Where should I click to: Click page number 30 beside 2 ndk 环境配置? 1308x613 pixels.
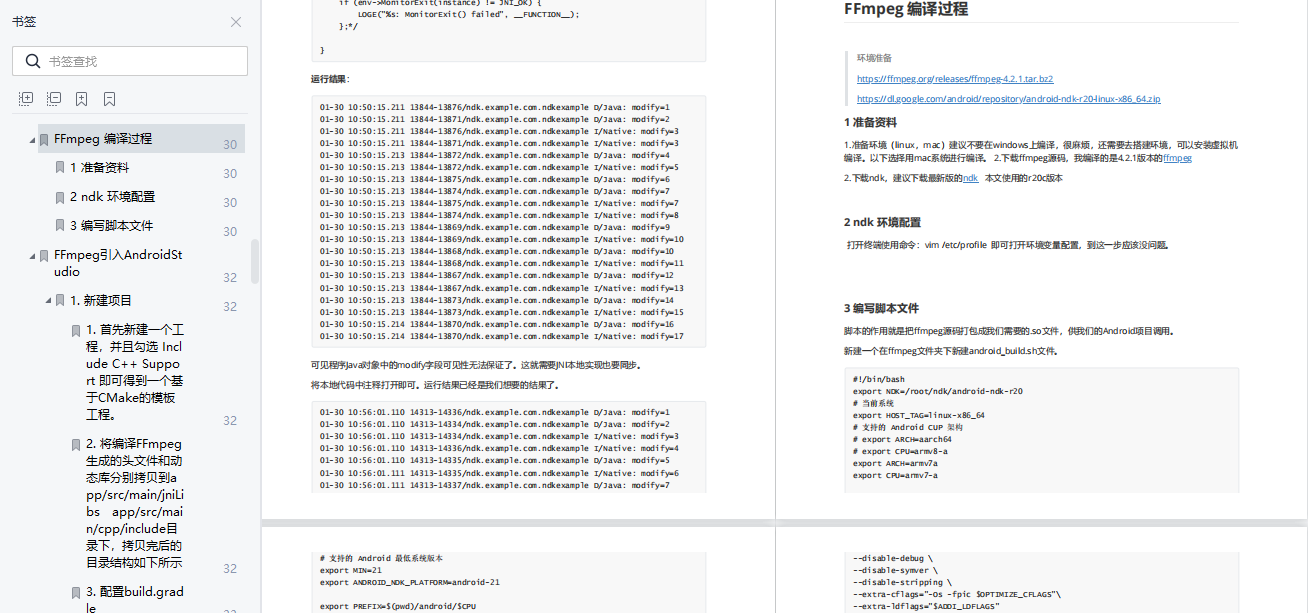[x=230, y=203]
